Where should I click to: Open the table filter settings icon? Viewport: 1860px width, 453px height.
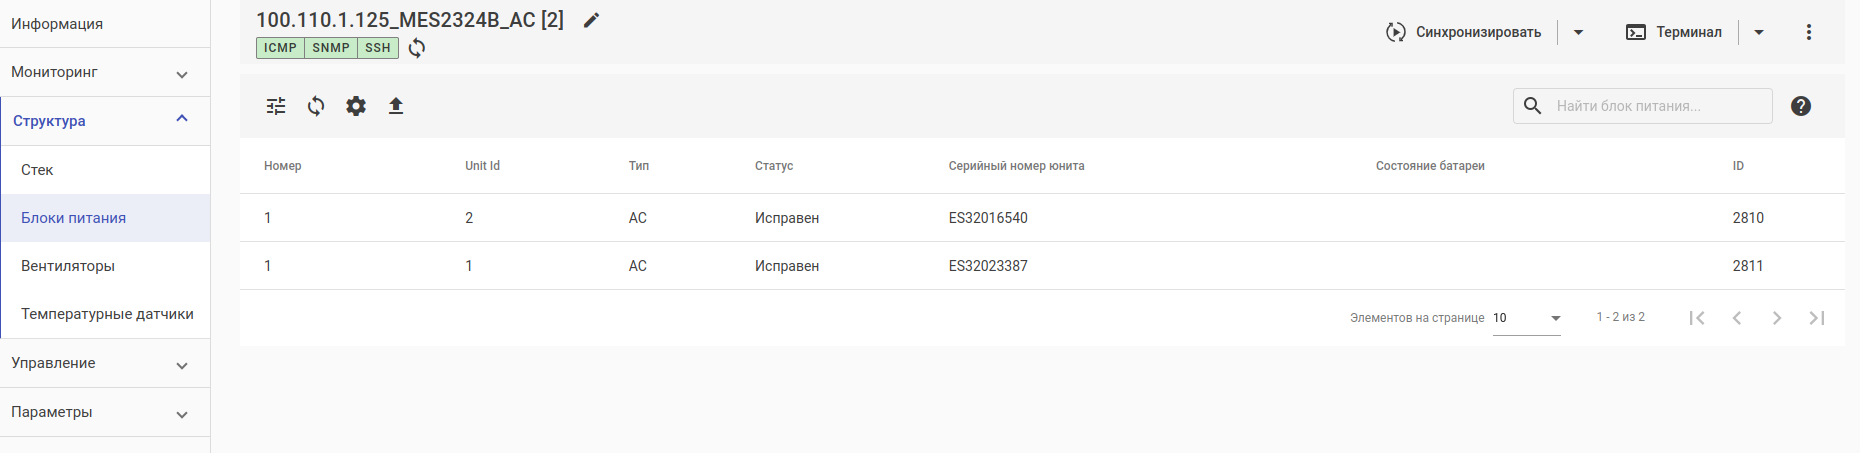[276, 106]
